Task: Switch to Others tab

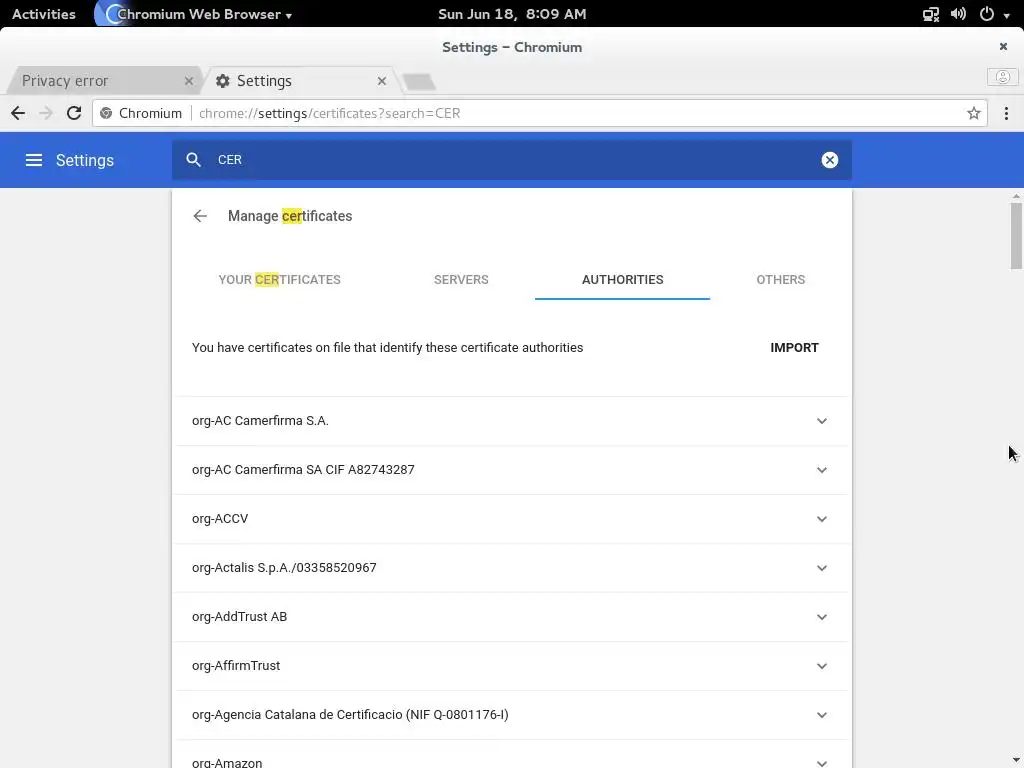Action: click(780, 280)
